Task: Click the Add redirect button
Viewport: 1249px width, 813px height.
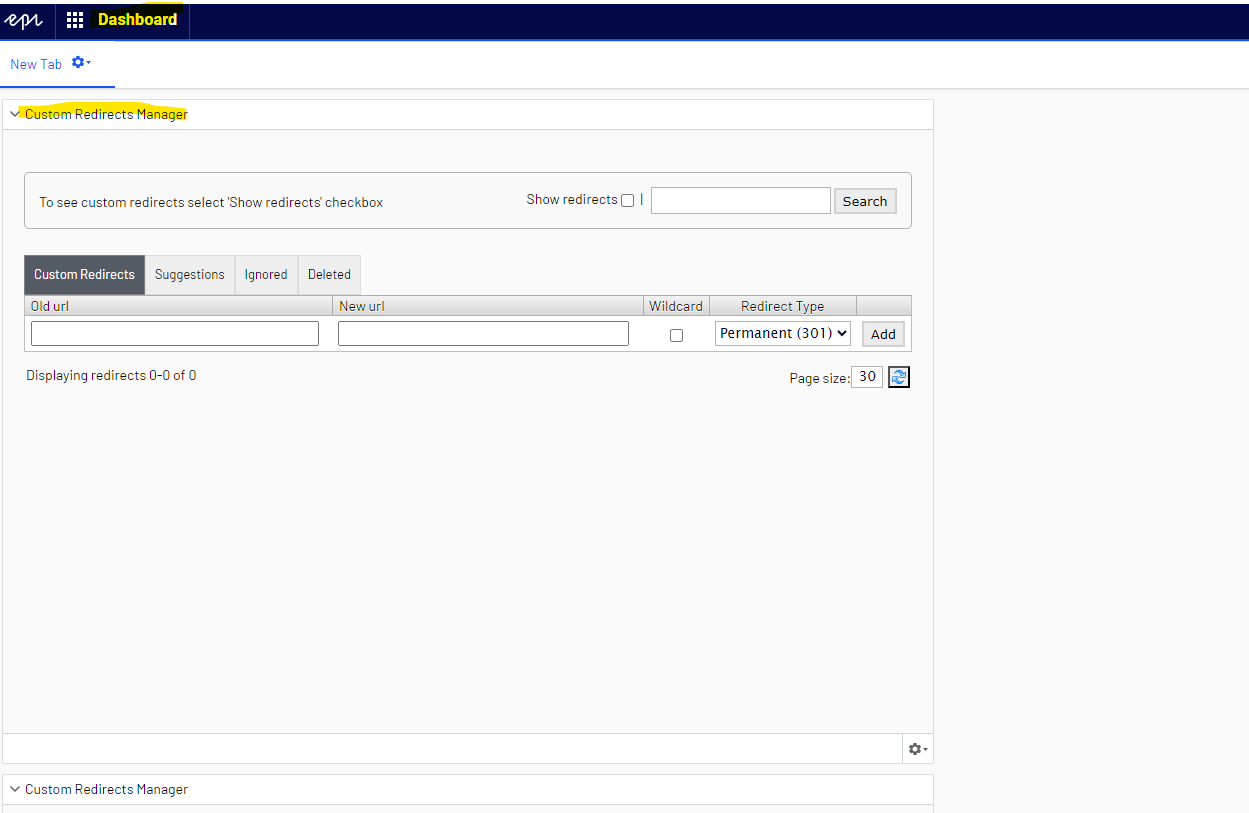Action: coord(883,335)
